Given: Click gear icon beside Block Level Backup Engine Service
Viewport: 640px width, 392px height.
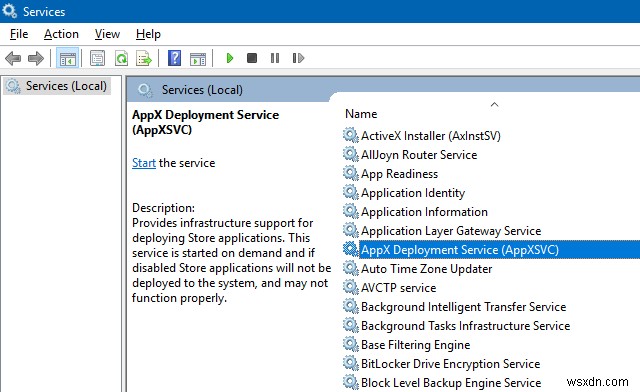Looking at the screenshot, I should coord(351,382).
